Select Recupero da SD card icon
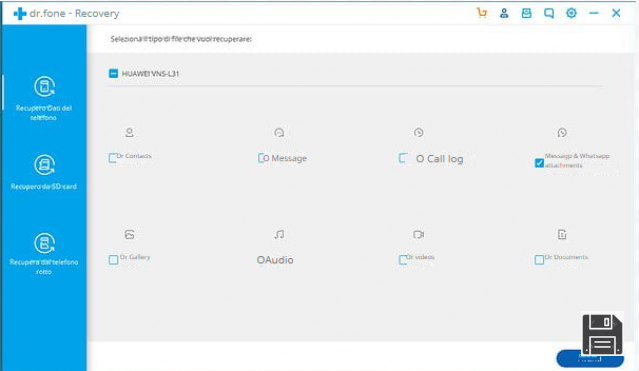Screen dimensions: 639x371 pos(44,165)
